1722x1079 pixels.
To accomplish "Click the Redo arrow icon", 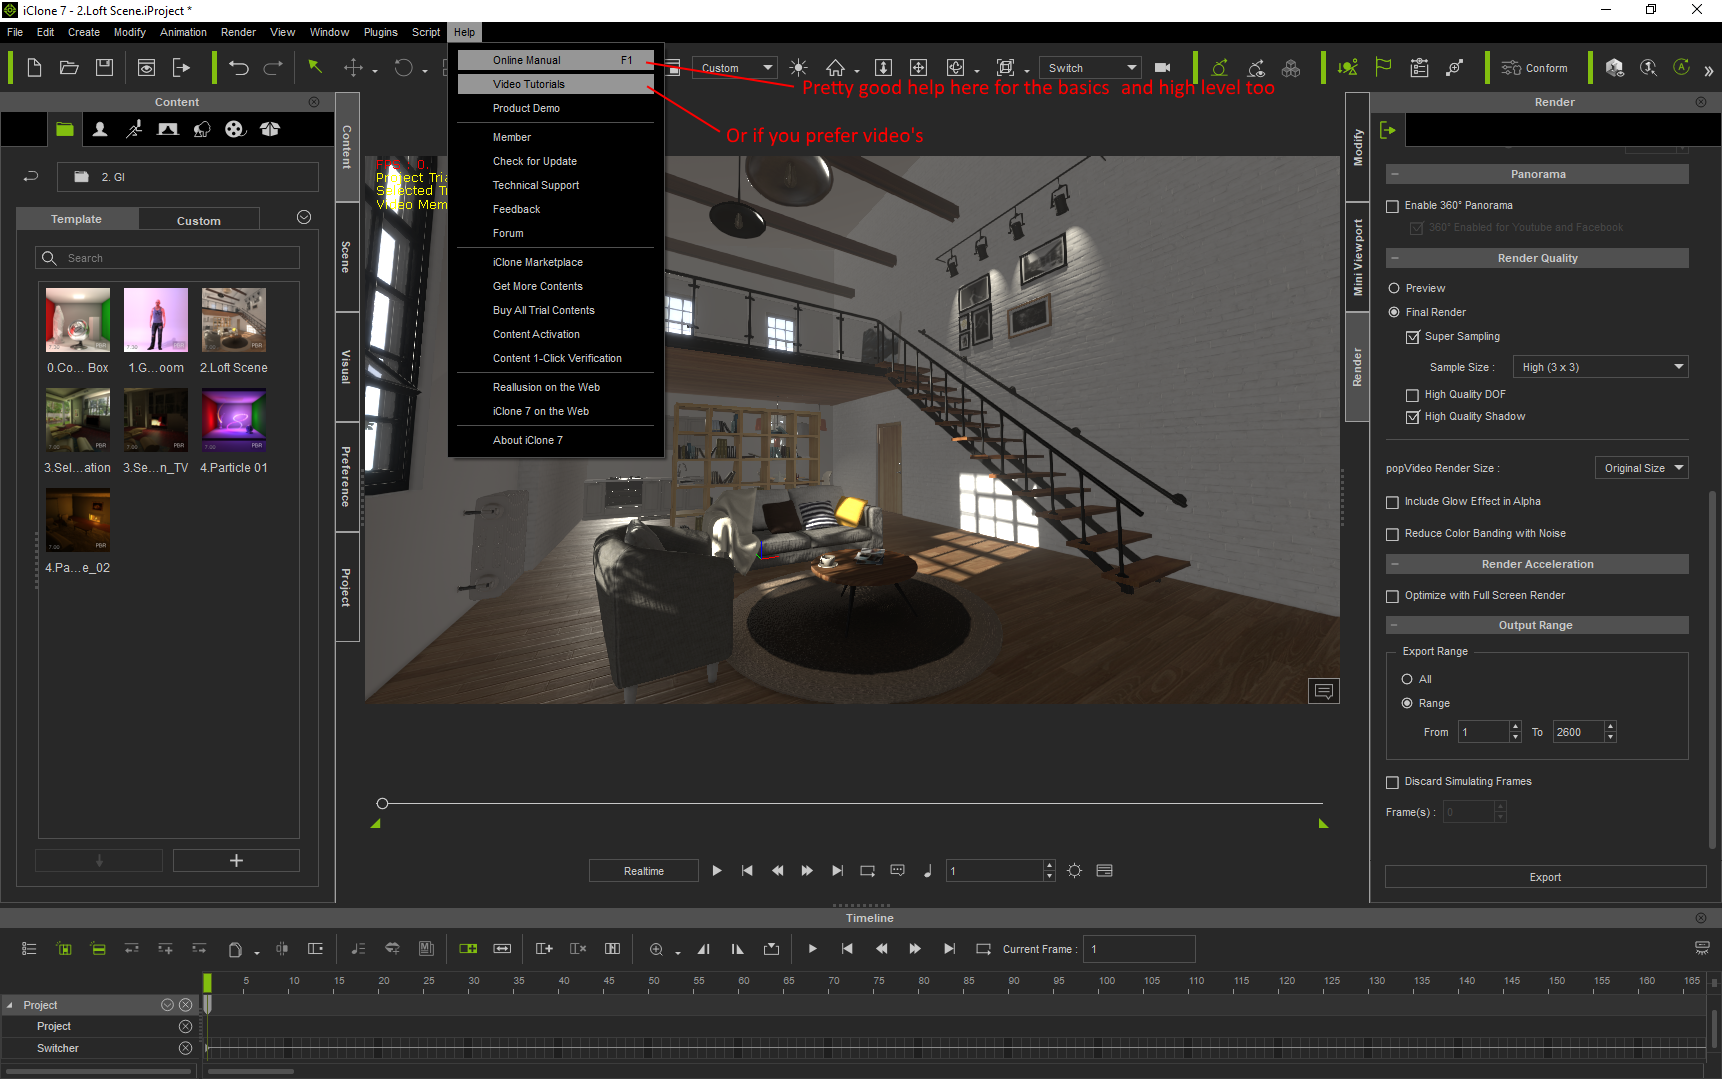I will (273, 68).
